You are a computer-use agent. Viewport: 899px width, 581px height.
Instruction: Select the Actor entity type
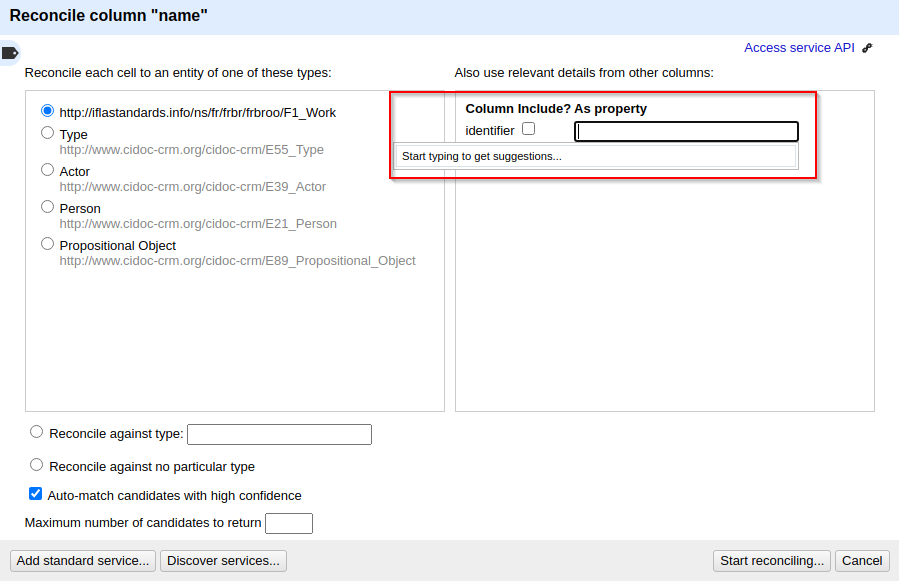pos(47,169)
